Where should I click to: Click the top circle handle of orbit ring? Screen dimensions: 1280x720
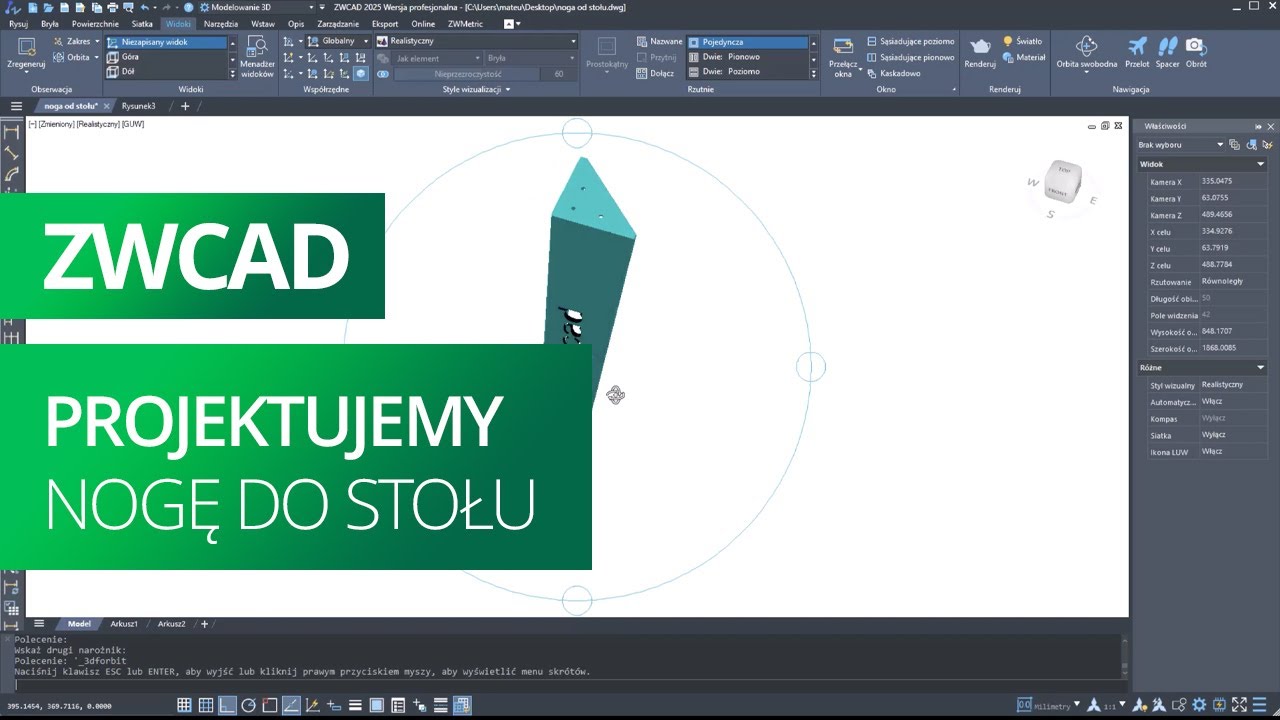click(x=577, y=133)
